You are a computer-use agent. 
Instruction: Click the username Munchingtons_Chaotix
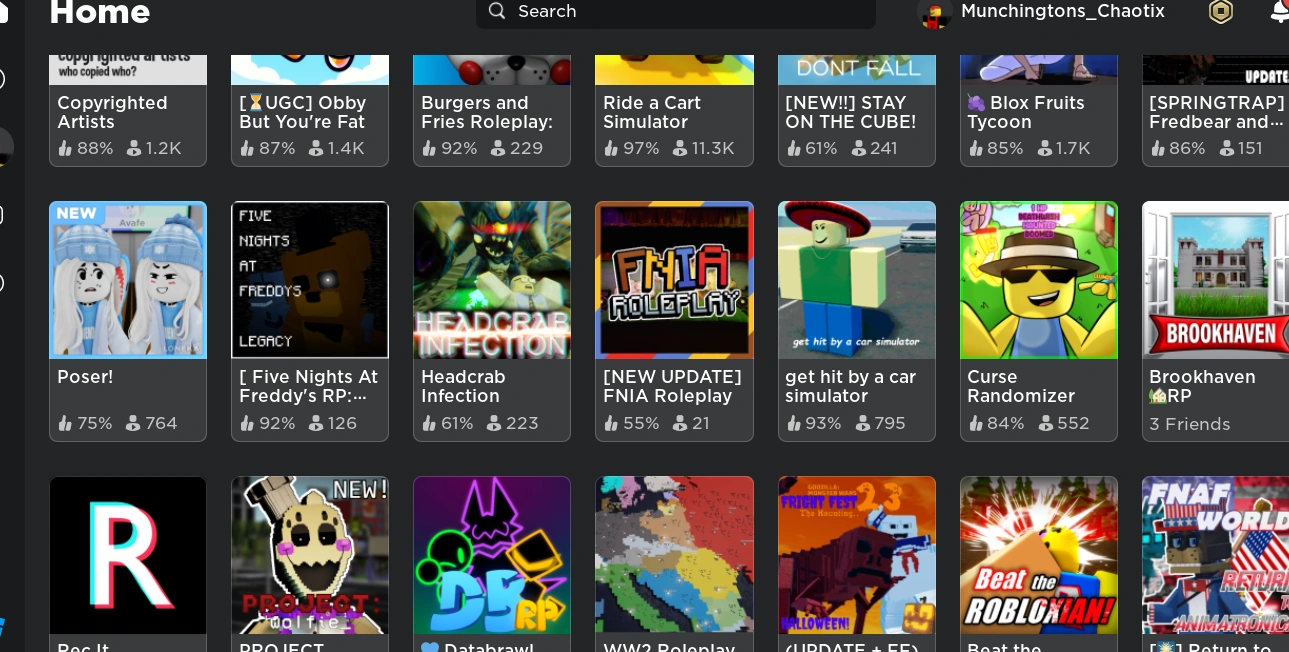tap(1063, 11)
